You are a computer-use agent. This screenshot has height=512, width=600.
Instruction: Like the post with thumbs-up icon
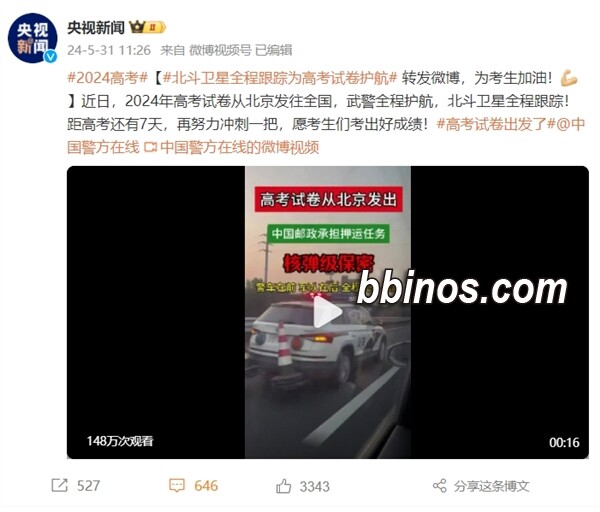[x=284, y=486]
